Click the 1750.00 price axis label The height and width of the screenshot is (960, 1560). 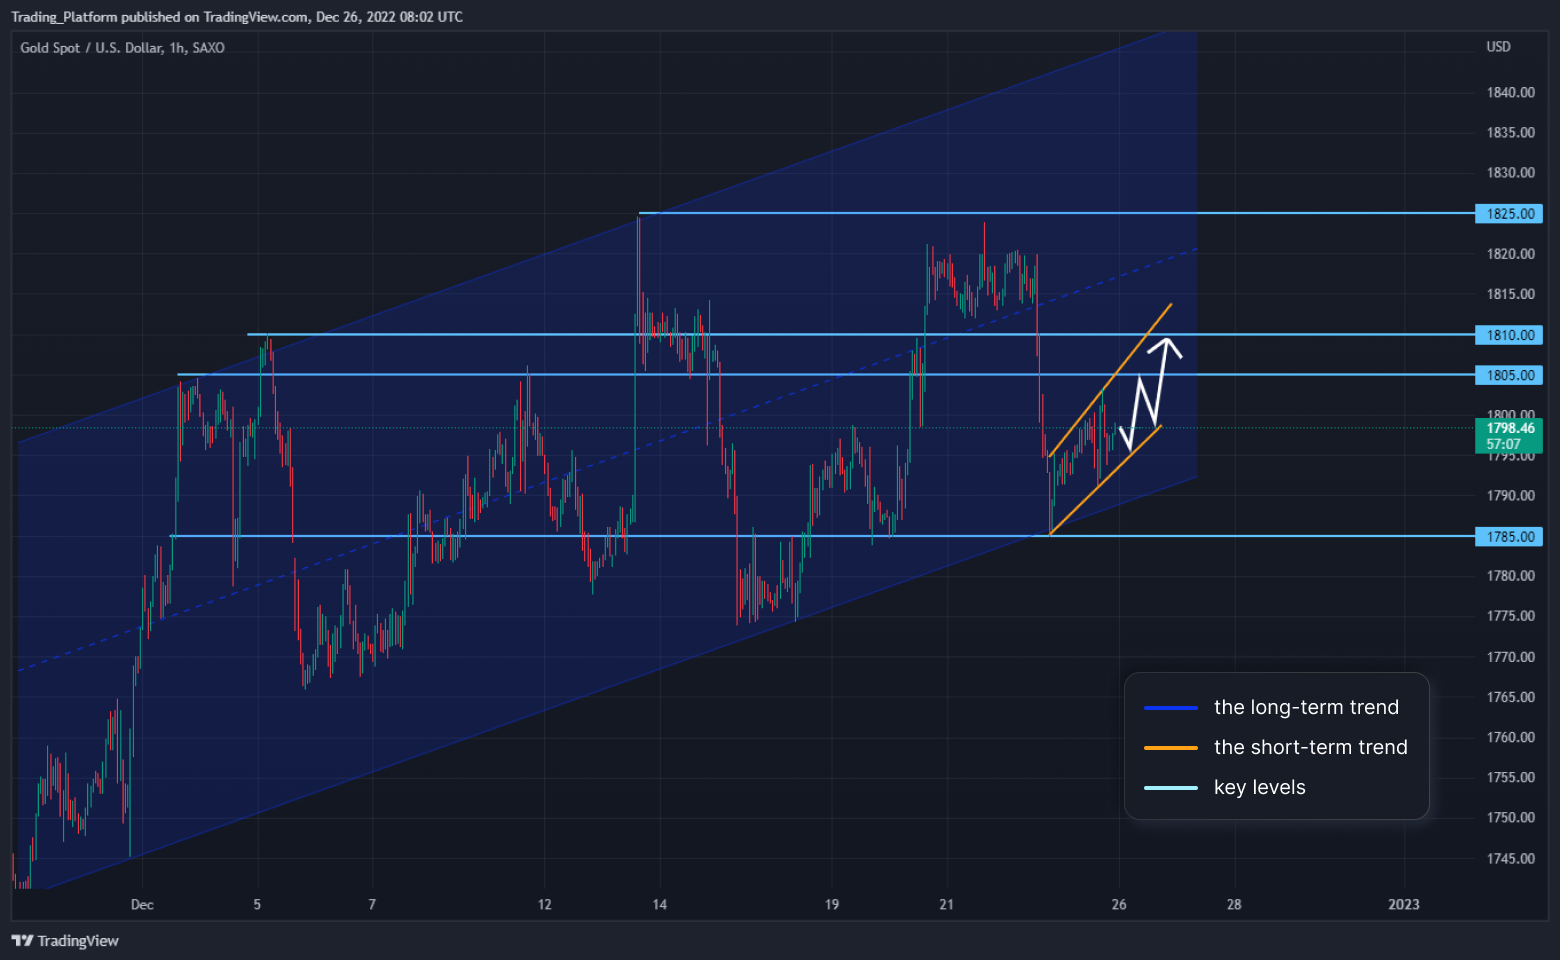pyautogui.click(x=1510, y=818)
